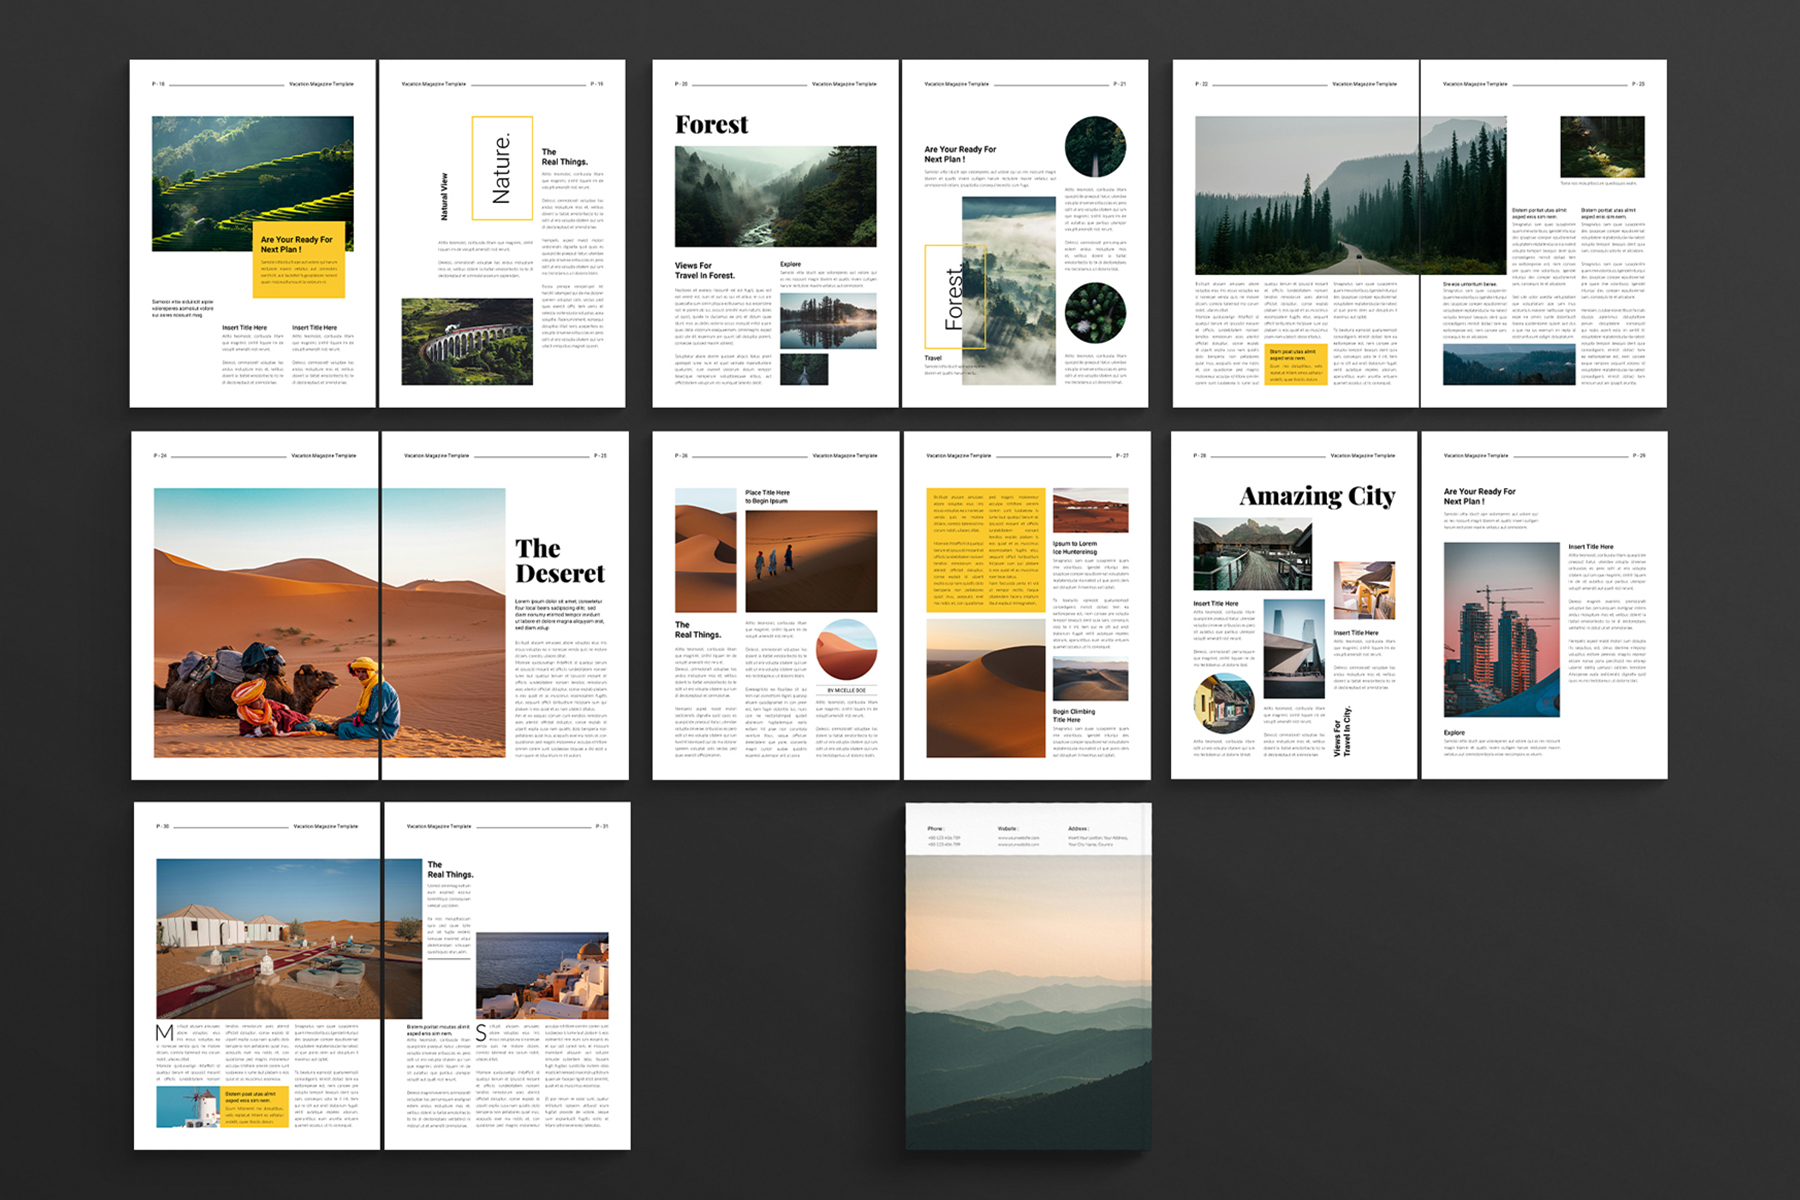This screenshot has height=1200, width=1800.
Task: Click the large yellow text block on page 27
Action: [x=985, y=550]
